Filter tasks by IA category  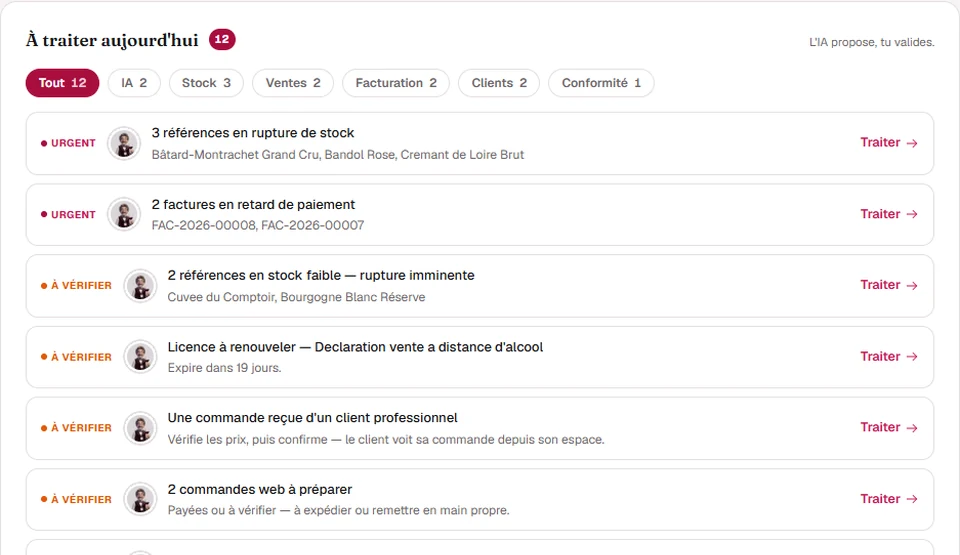click(134, 83)
